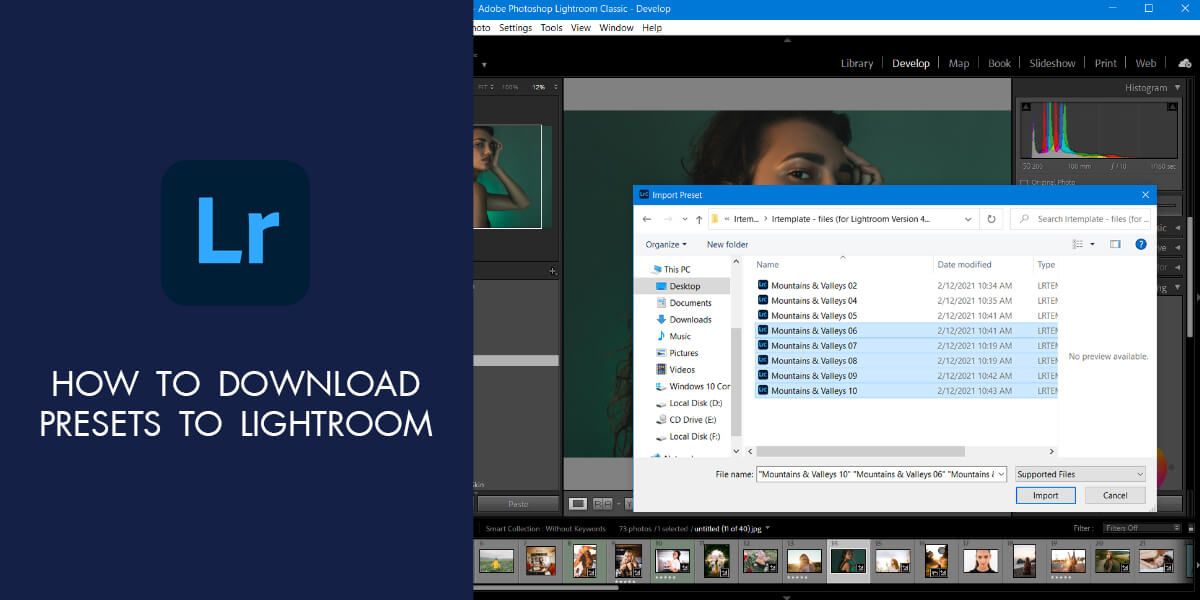The width and height of the screenshot is (1200, 600).
Task: Refresh the folder in Import Preset dialog
Action: (x=991, y=219)
